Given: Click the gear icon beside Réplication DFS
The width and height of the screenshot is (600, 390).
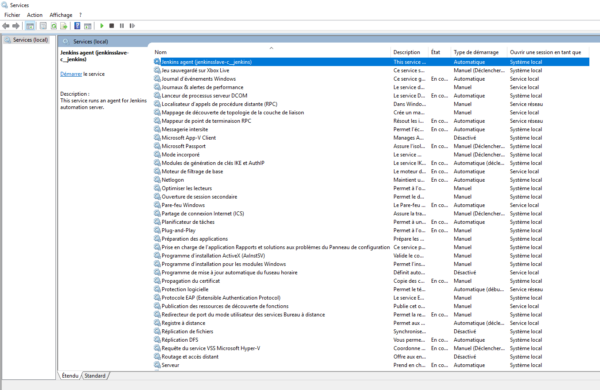Looking at the screenshot, I should [157, 339].
